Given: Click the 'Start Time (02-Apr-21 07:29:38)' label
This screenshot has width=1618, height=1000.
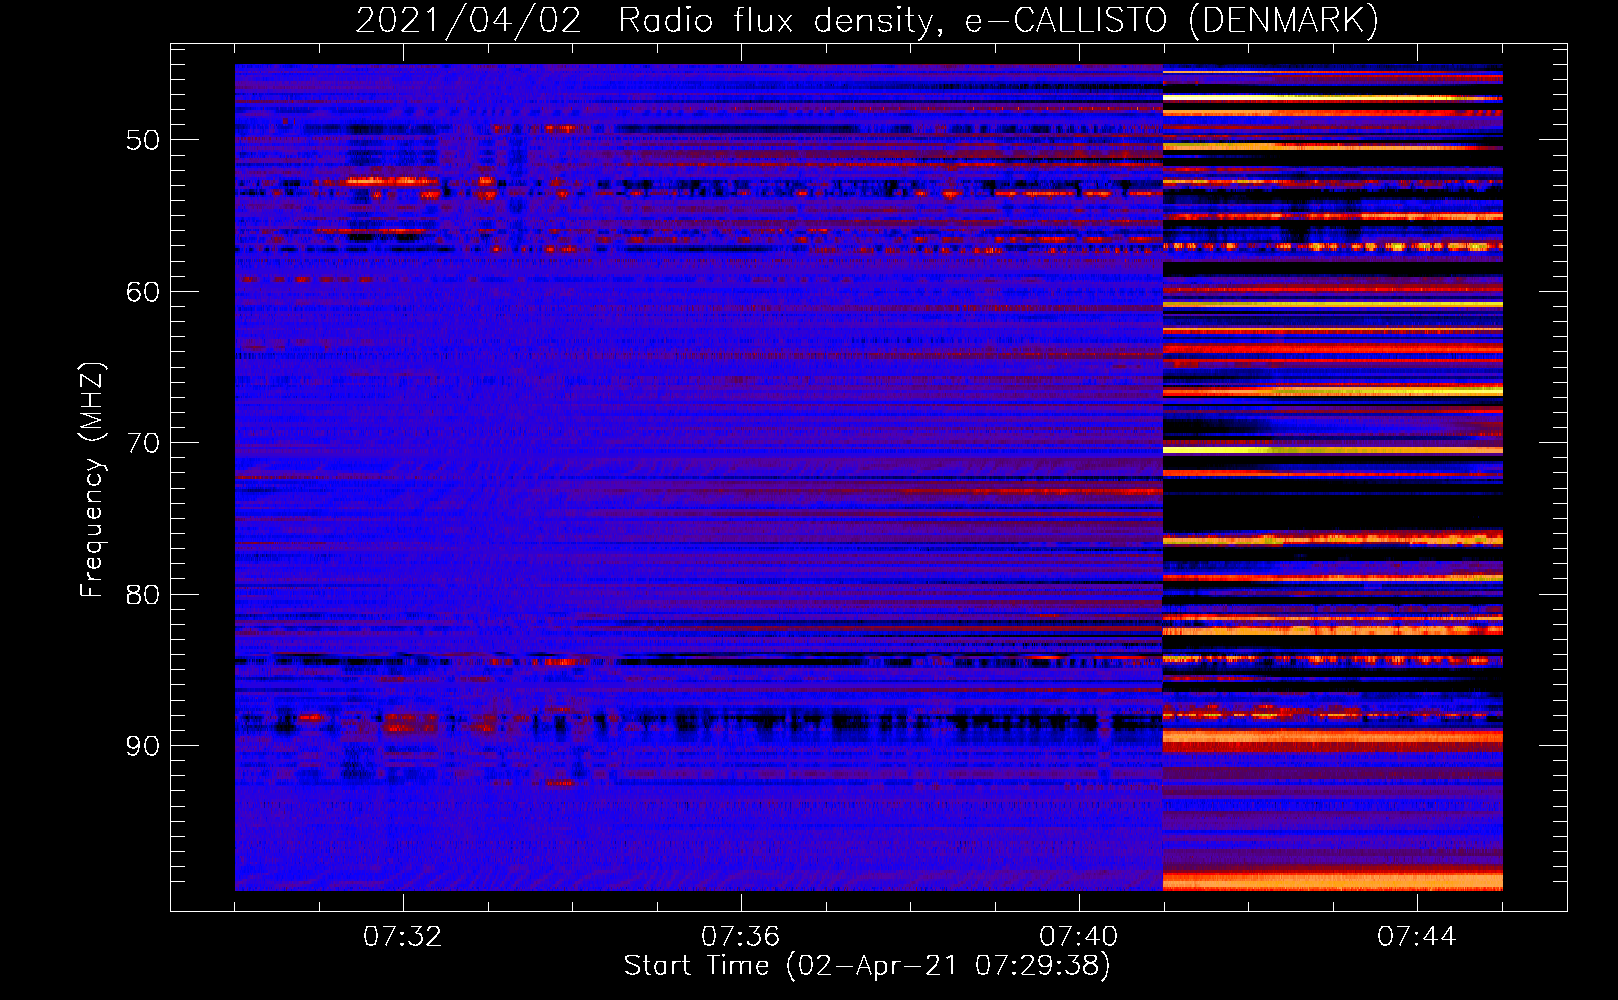Looking at the screenshot, I should point(867,965).
